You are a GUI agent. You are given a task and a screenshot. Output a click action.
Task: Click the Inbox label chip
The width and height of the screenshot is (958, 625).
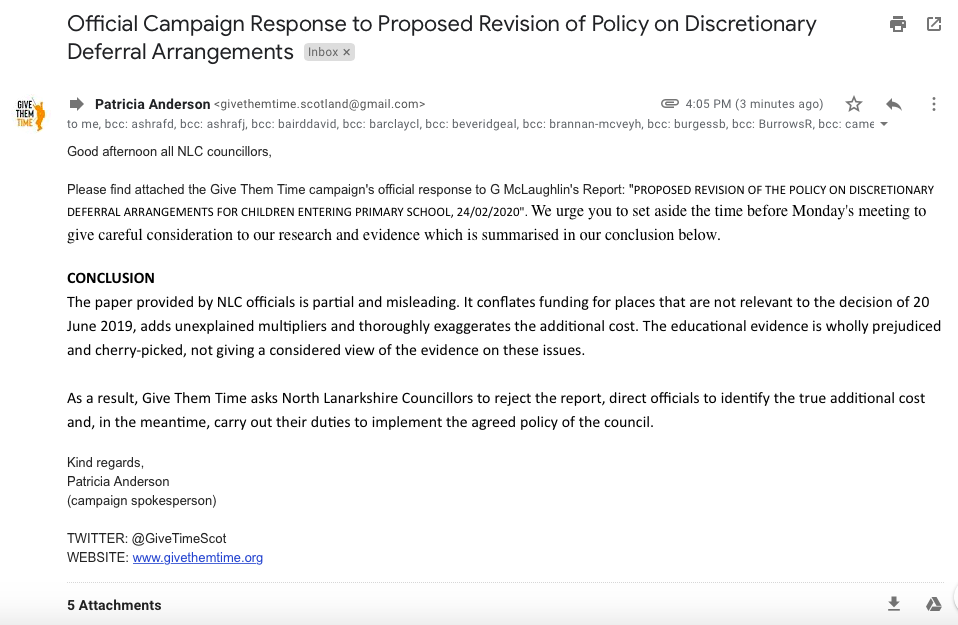(323, 52)
